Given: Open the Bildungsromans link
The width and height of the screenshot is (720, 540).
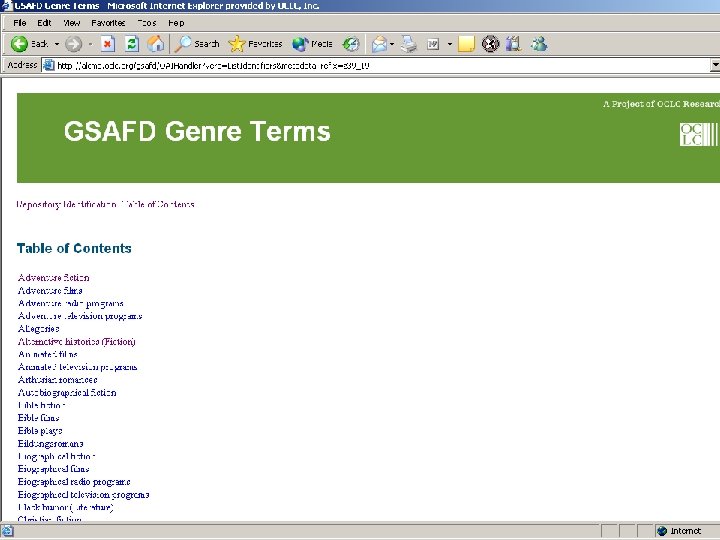Looking at the screenshot, I should pyautogui.click(x=51, y=444).
